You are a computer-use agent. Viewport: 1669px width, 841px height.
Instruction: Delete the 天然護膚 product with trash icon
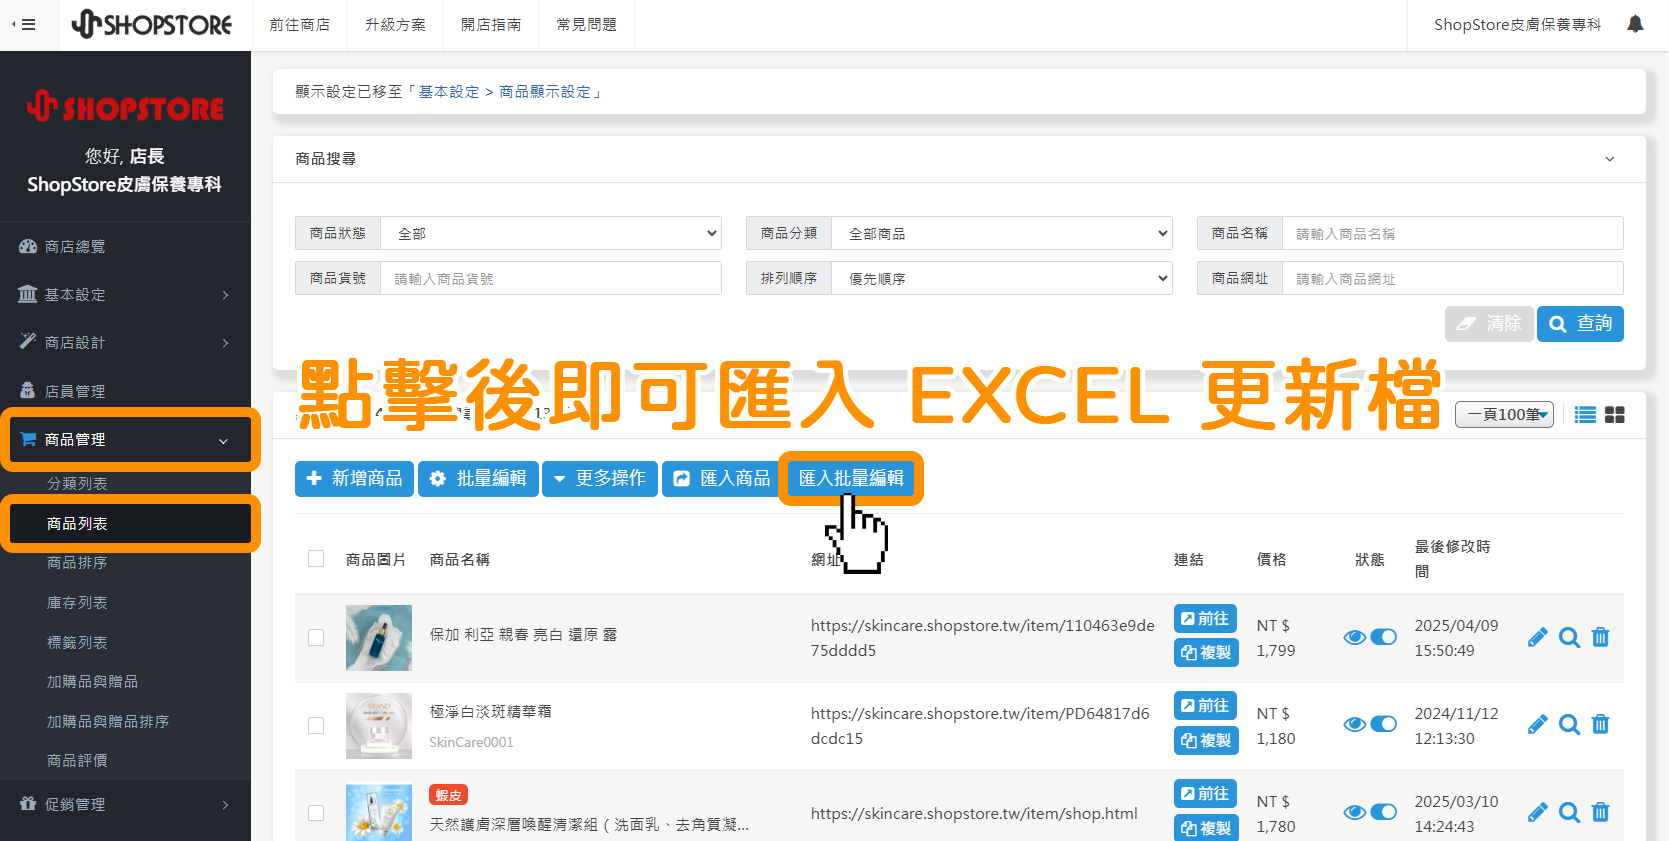(x=1601, y=812)
